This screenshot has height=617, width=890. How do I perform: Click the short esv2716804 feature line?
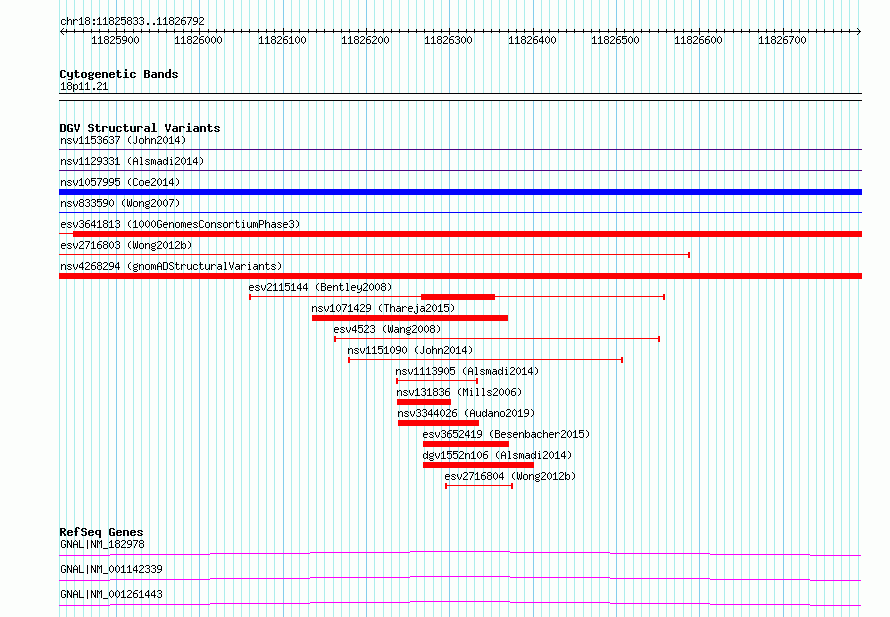pos(479,486)
